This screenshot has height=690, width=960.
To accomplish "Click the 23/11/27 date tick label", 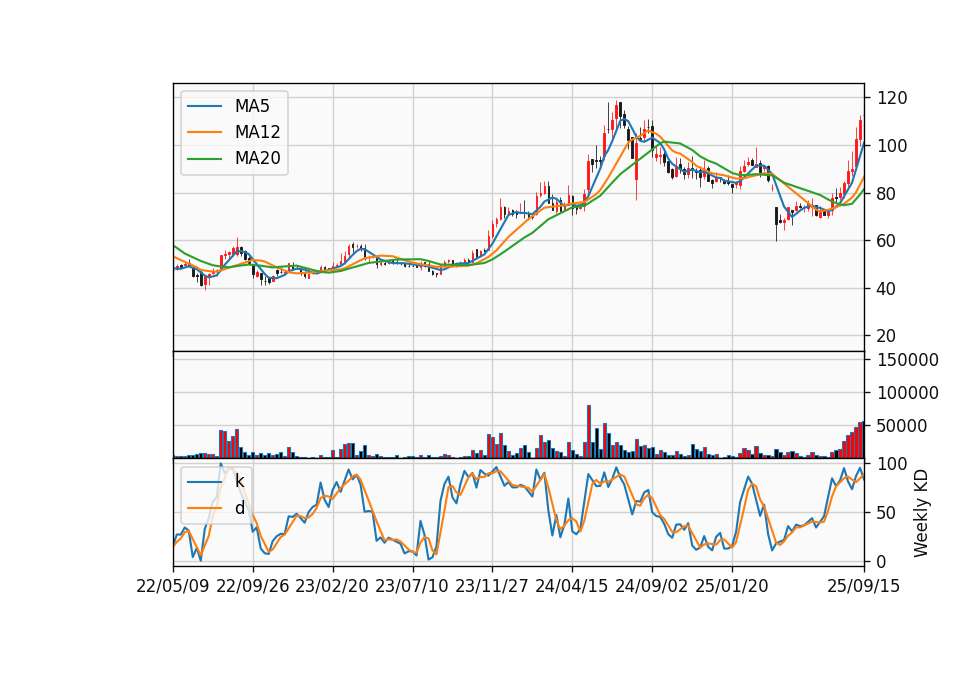I will (492, 586).
